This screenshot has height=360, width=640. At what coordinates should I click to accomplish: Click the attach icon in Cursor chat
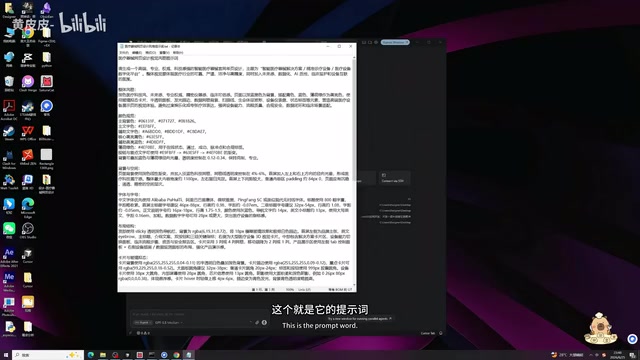(257, 322)
